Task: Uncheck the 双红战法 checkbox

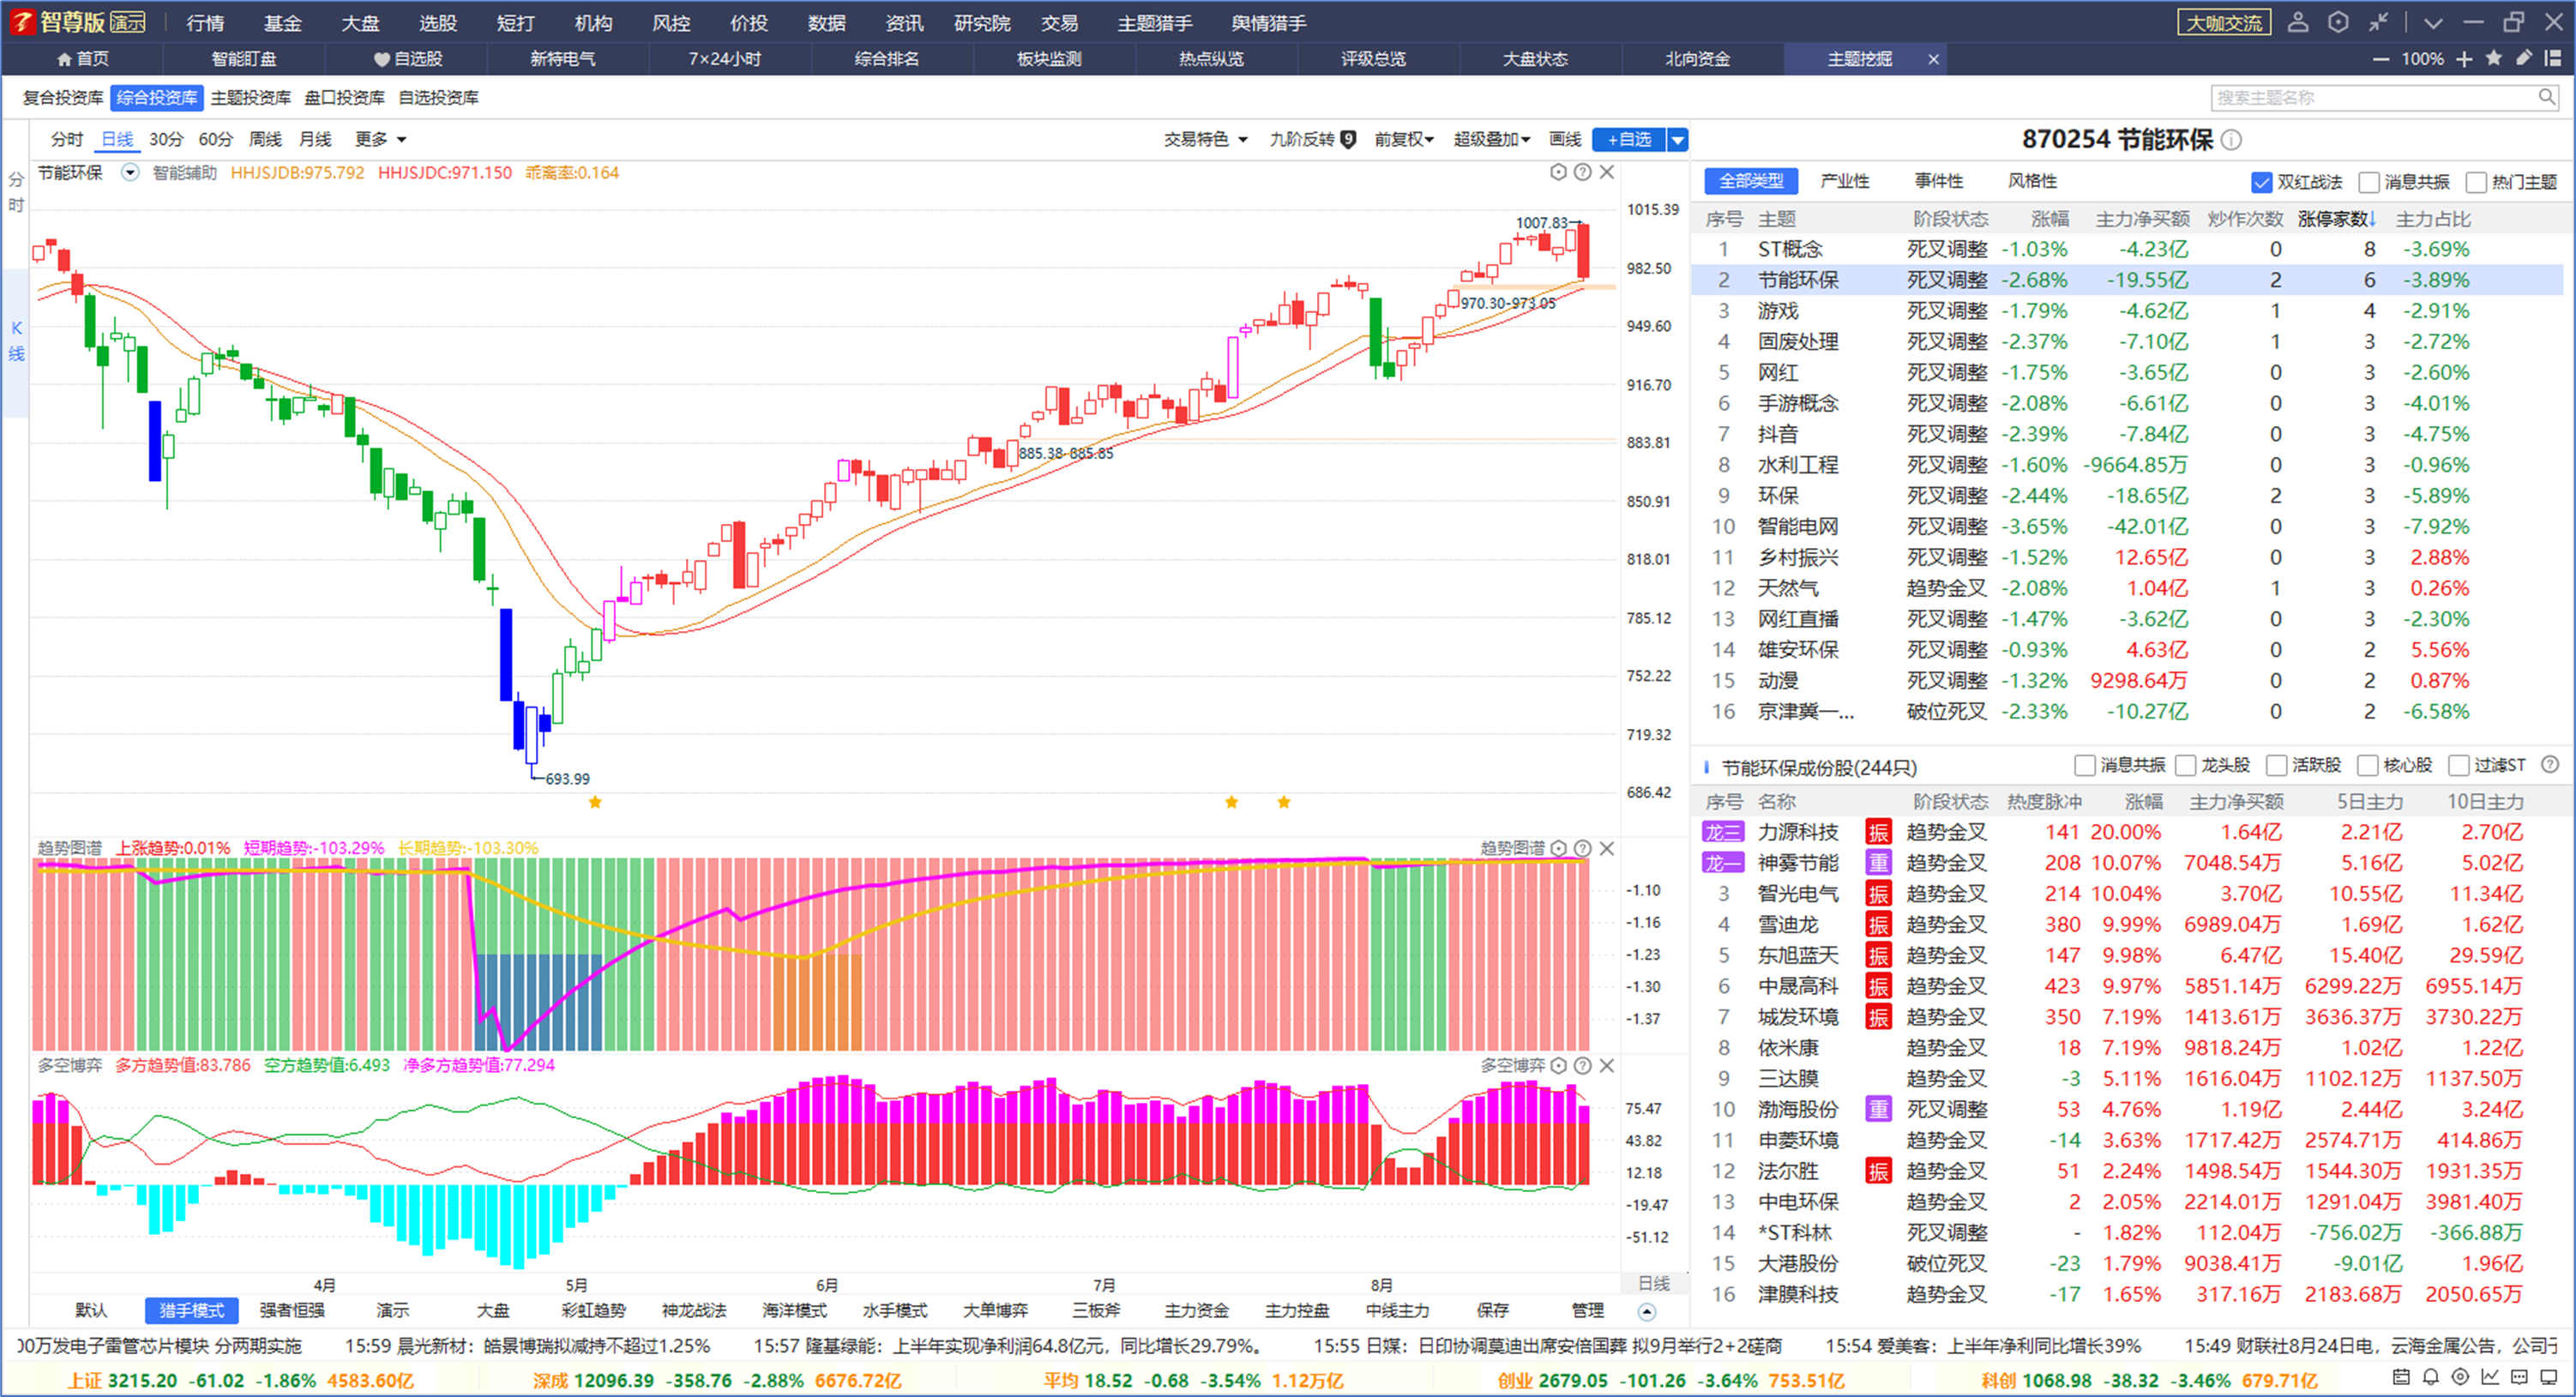Action: click(x=2262, y=182)
